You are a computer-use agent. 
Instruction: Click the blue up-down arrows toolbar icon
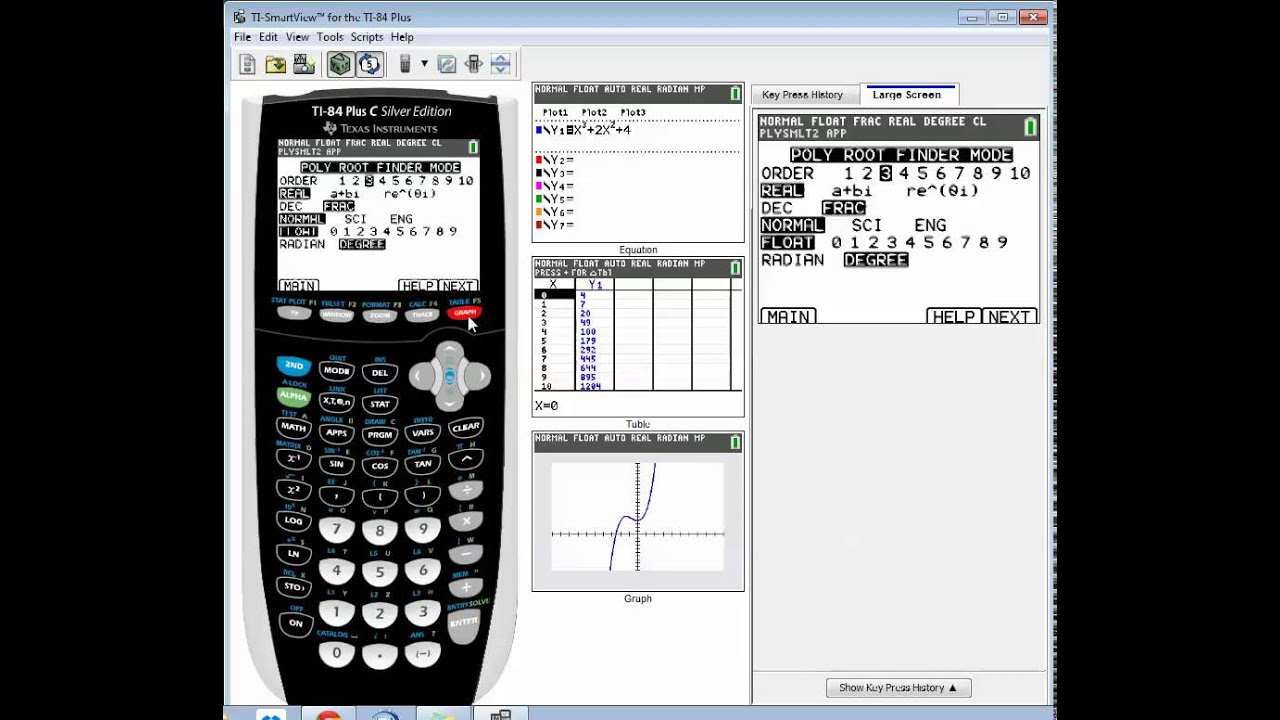(501, 65)
